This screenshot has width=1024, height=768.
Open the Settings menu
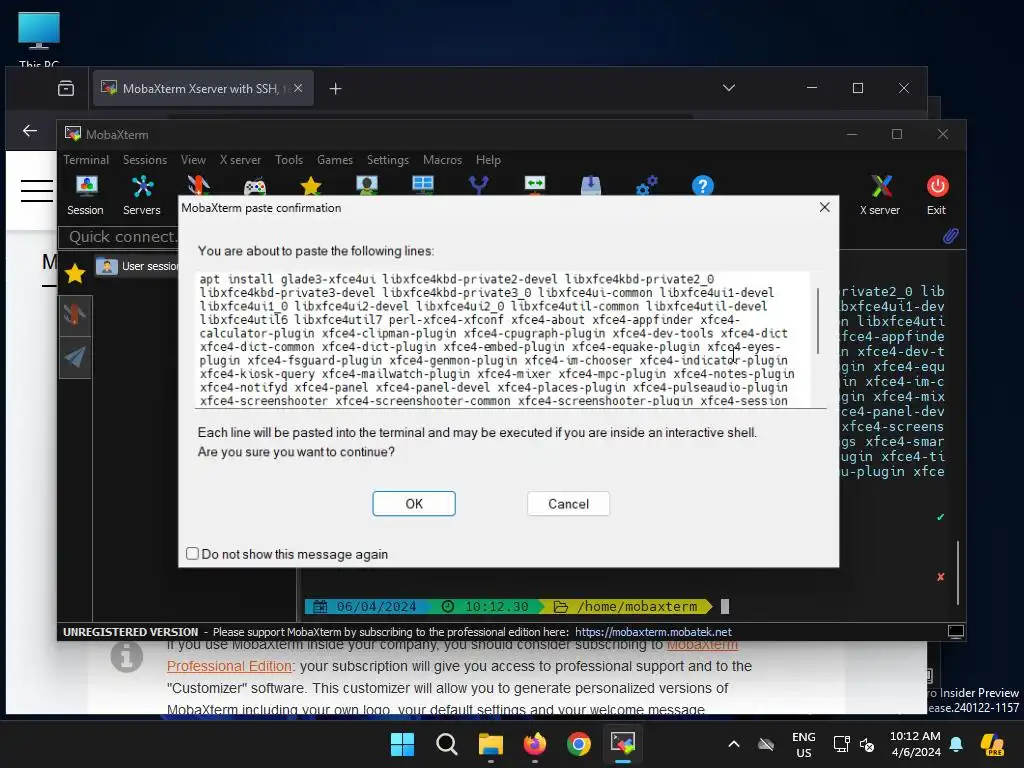pyautogui.click(x=388, y=159)
